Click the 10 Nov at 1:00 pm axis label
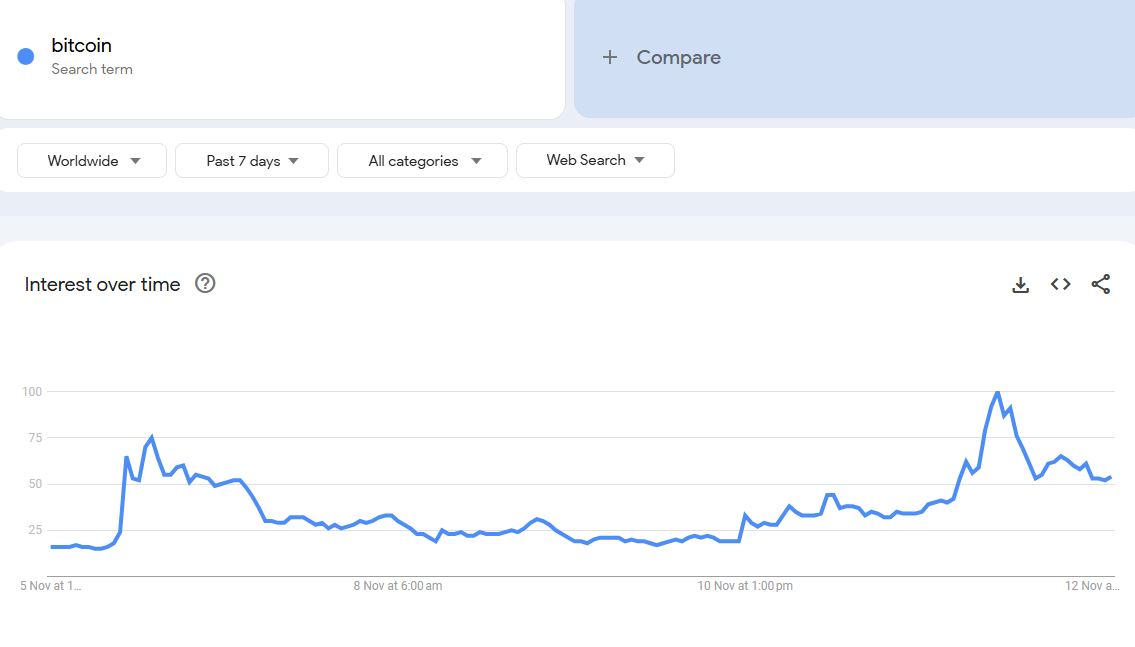The image size is (1135, 647). pyautogui.click(x=745, y=586)
